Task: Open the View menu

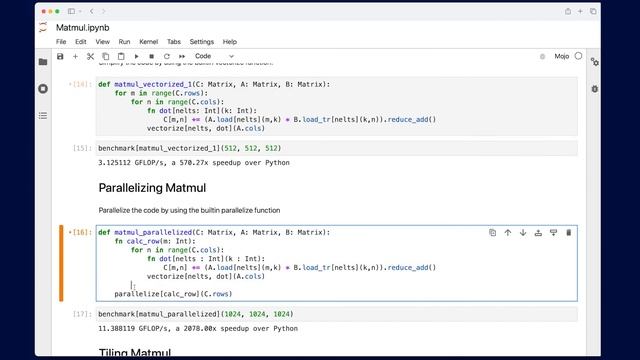Action: 102,42
